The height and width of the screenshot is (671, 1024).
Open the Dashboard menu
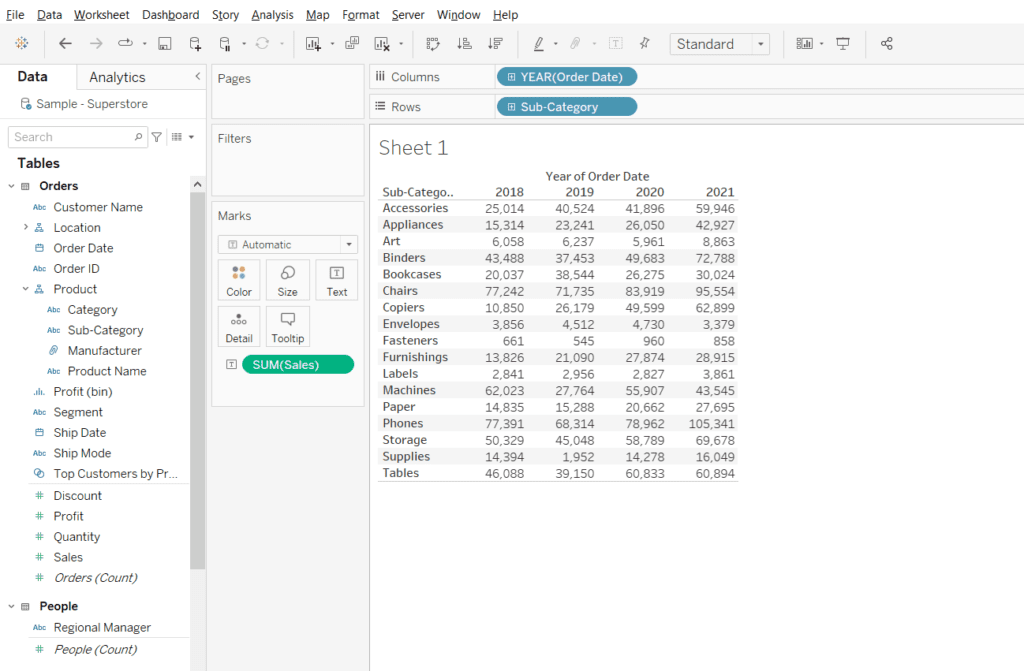click(170, 14)
